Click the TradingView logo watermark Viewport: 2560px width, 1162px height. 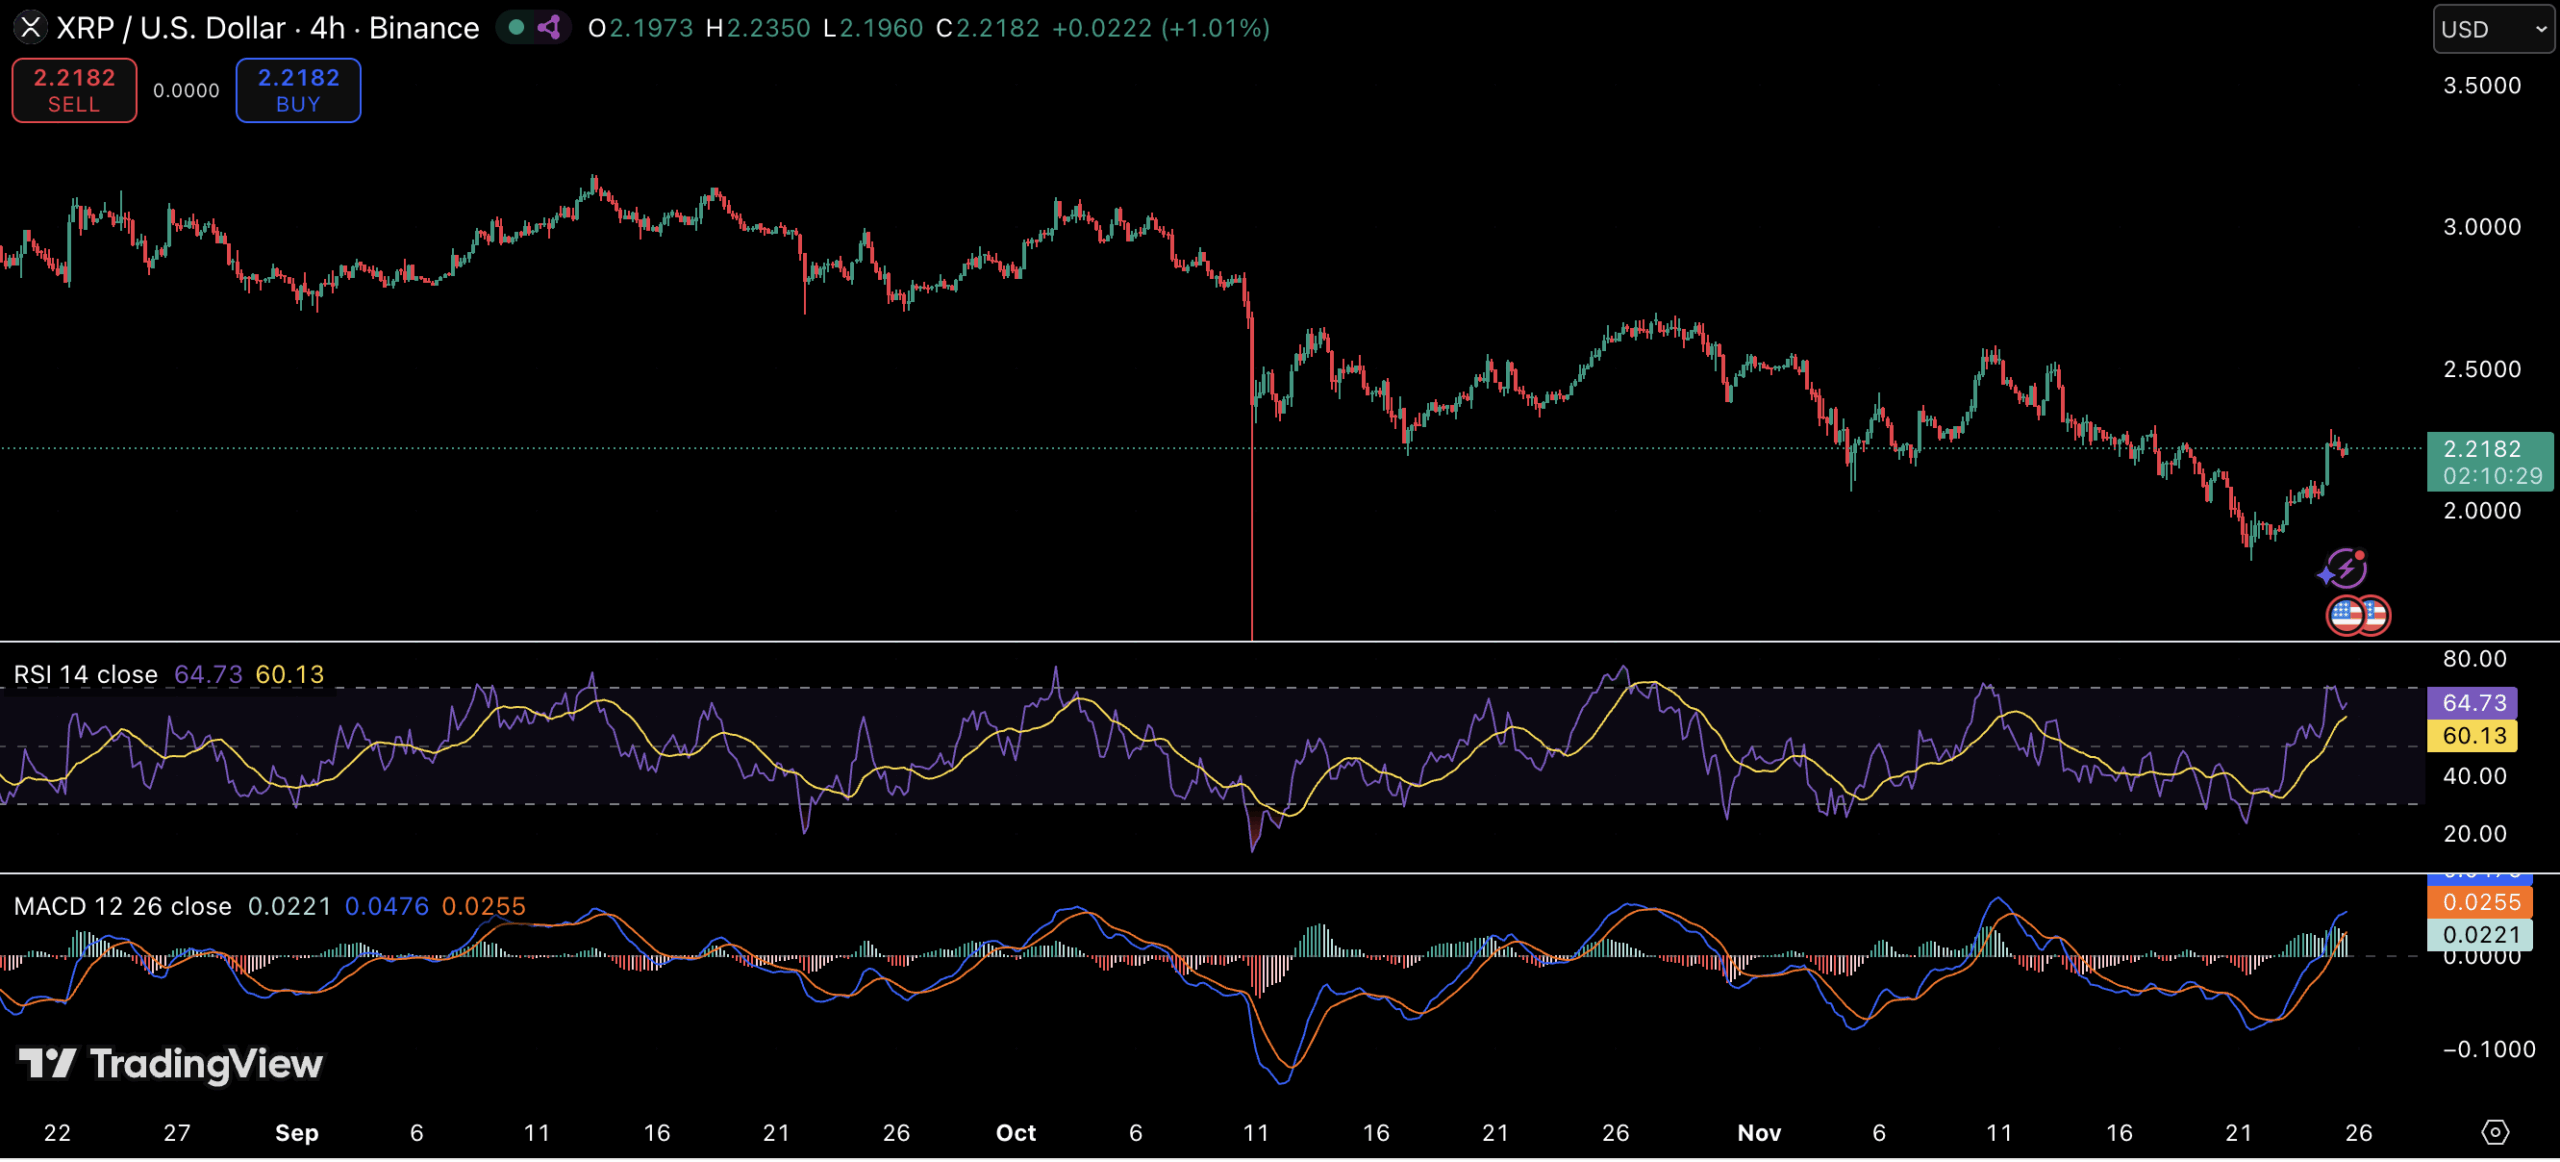tap(171, 1064)
